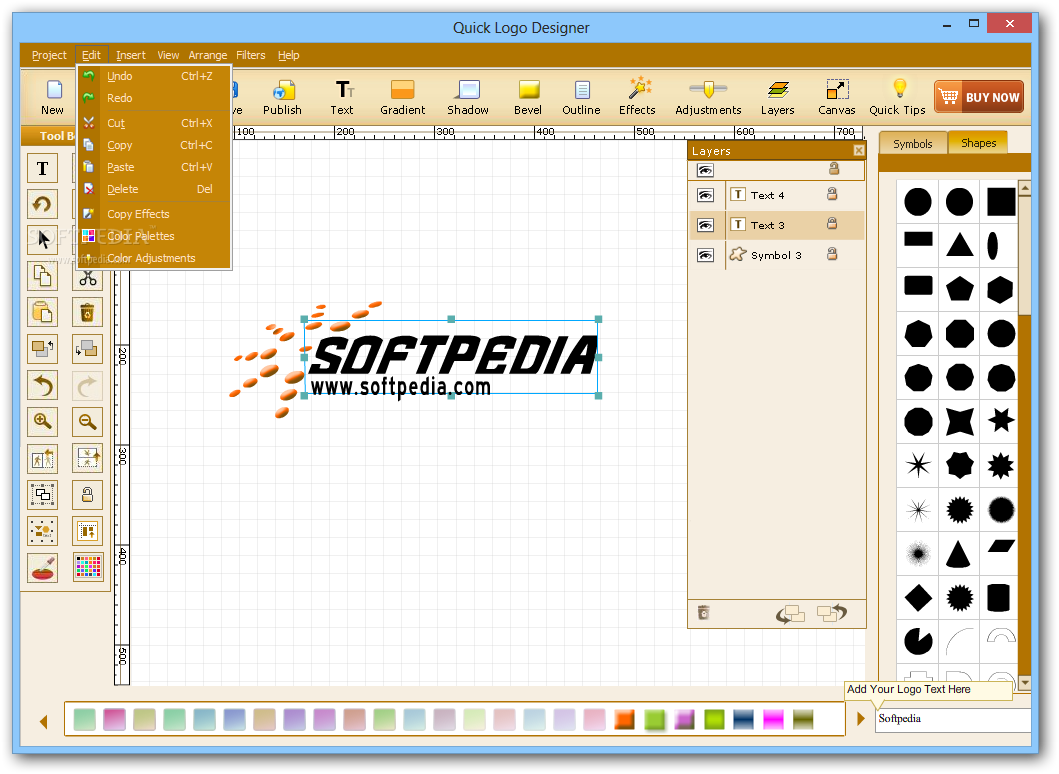This screenshot has width=1059, height=774.
Task: Choose Copy Effects in Edit menu
Action: point(155,214)
